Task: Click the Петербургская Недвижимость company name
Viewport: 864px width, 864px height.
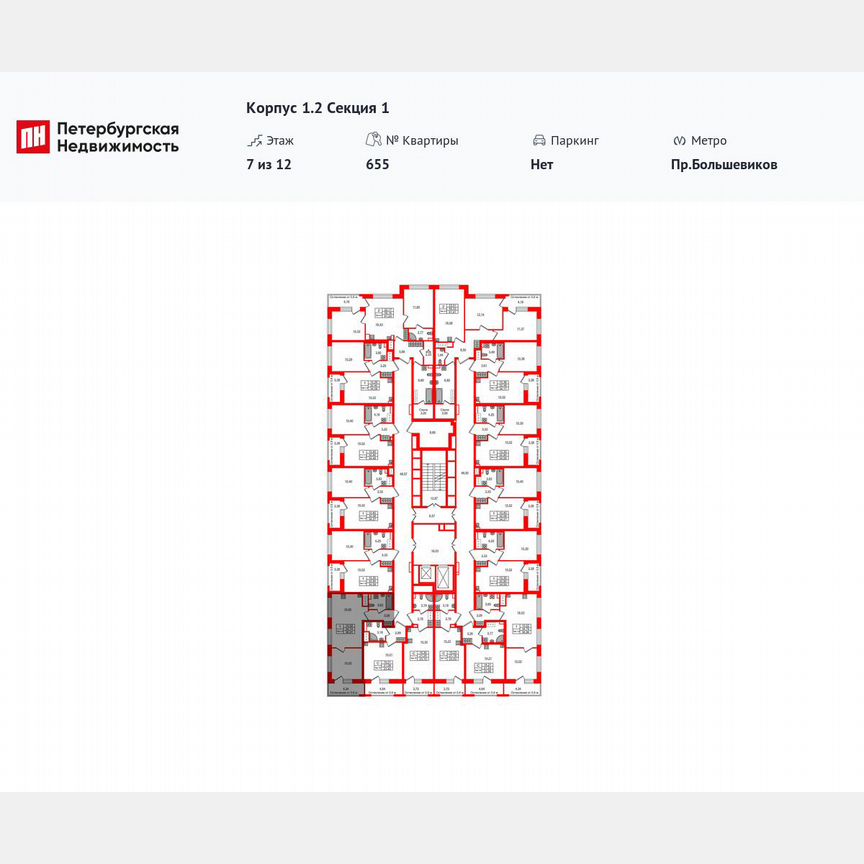Action: pyautogui.click(x=118, y=137)
